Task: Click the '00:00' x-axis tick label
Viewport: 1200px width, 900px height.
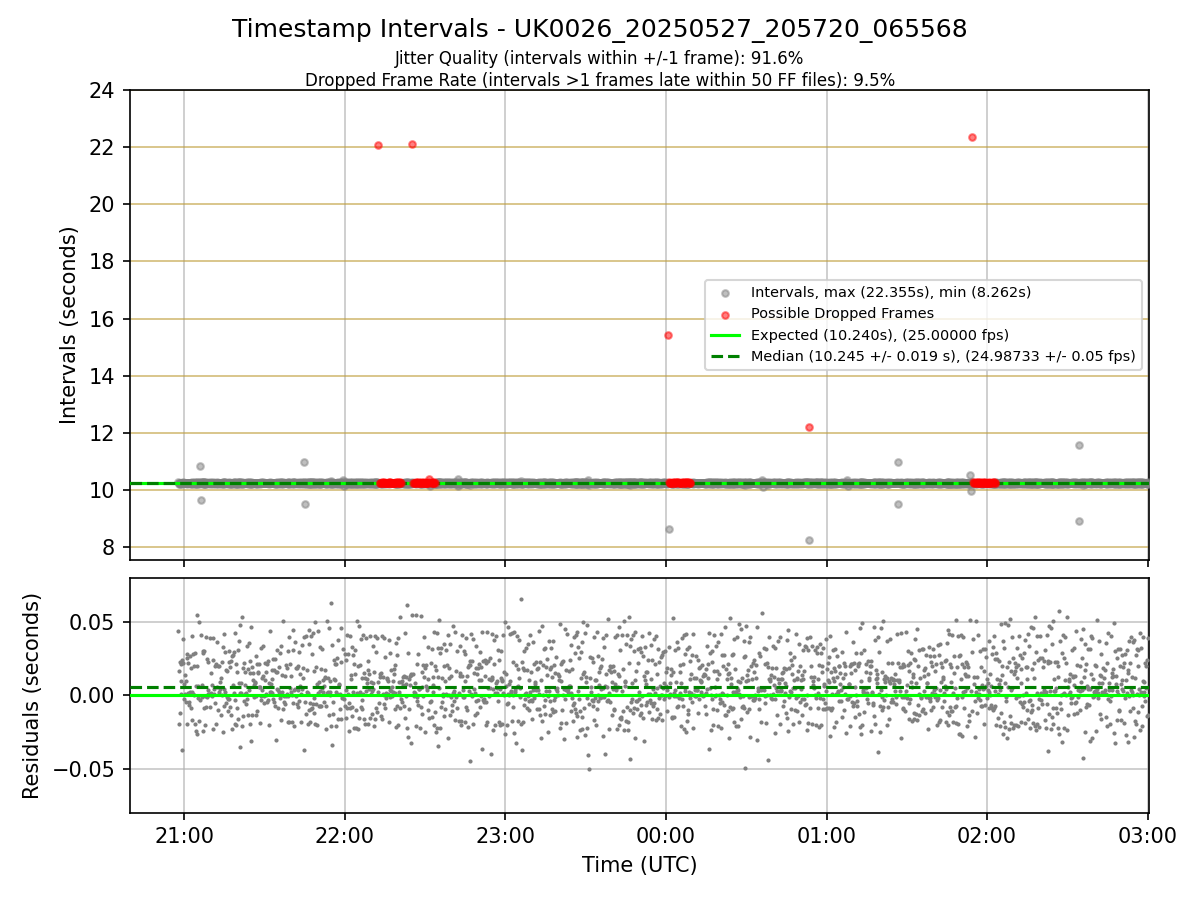Action: pos(666,834)
